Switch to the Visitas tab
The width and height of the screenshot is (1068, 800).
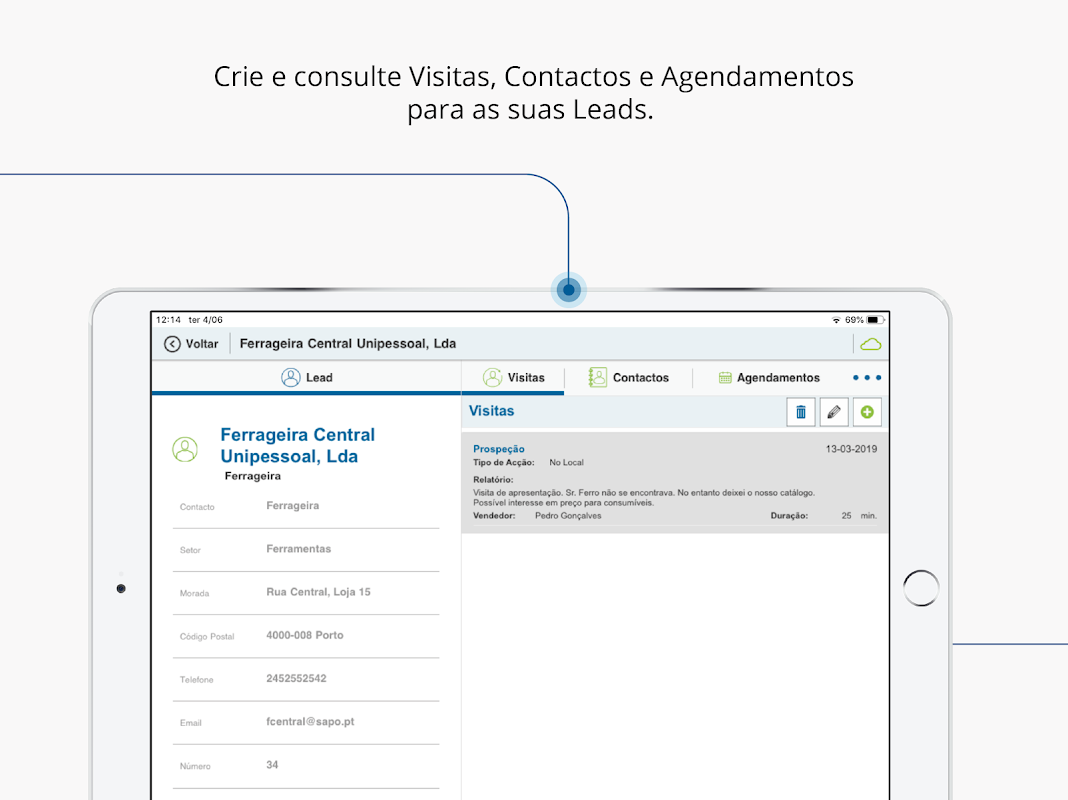pos(514,377)
